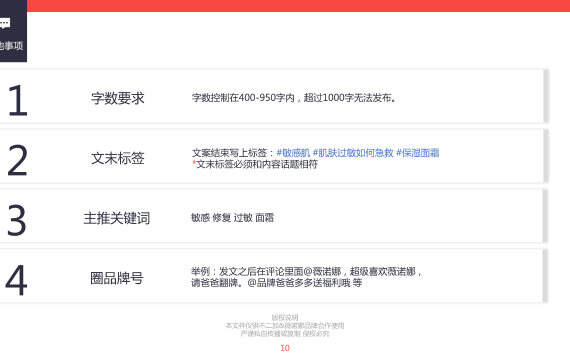Click the large number 4
The height and width of the screenshot is (360, 570).
click(16, 280)
